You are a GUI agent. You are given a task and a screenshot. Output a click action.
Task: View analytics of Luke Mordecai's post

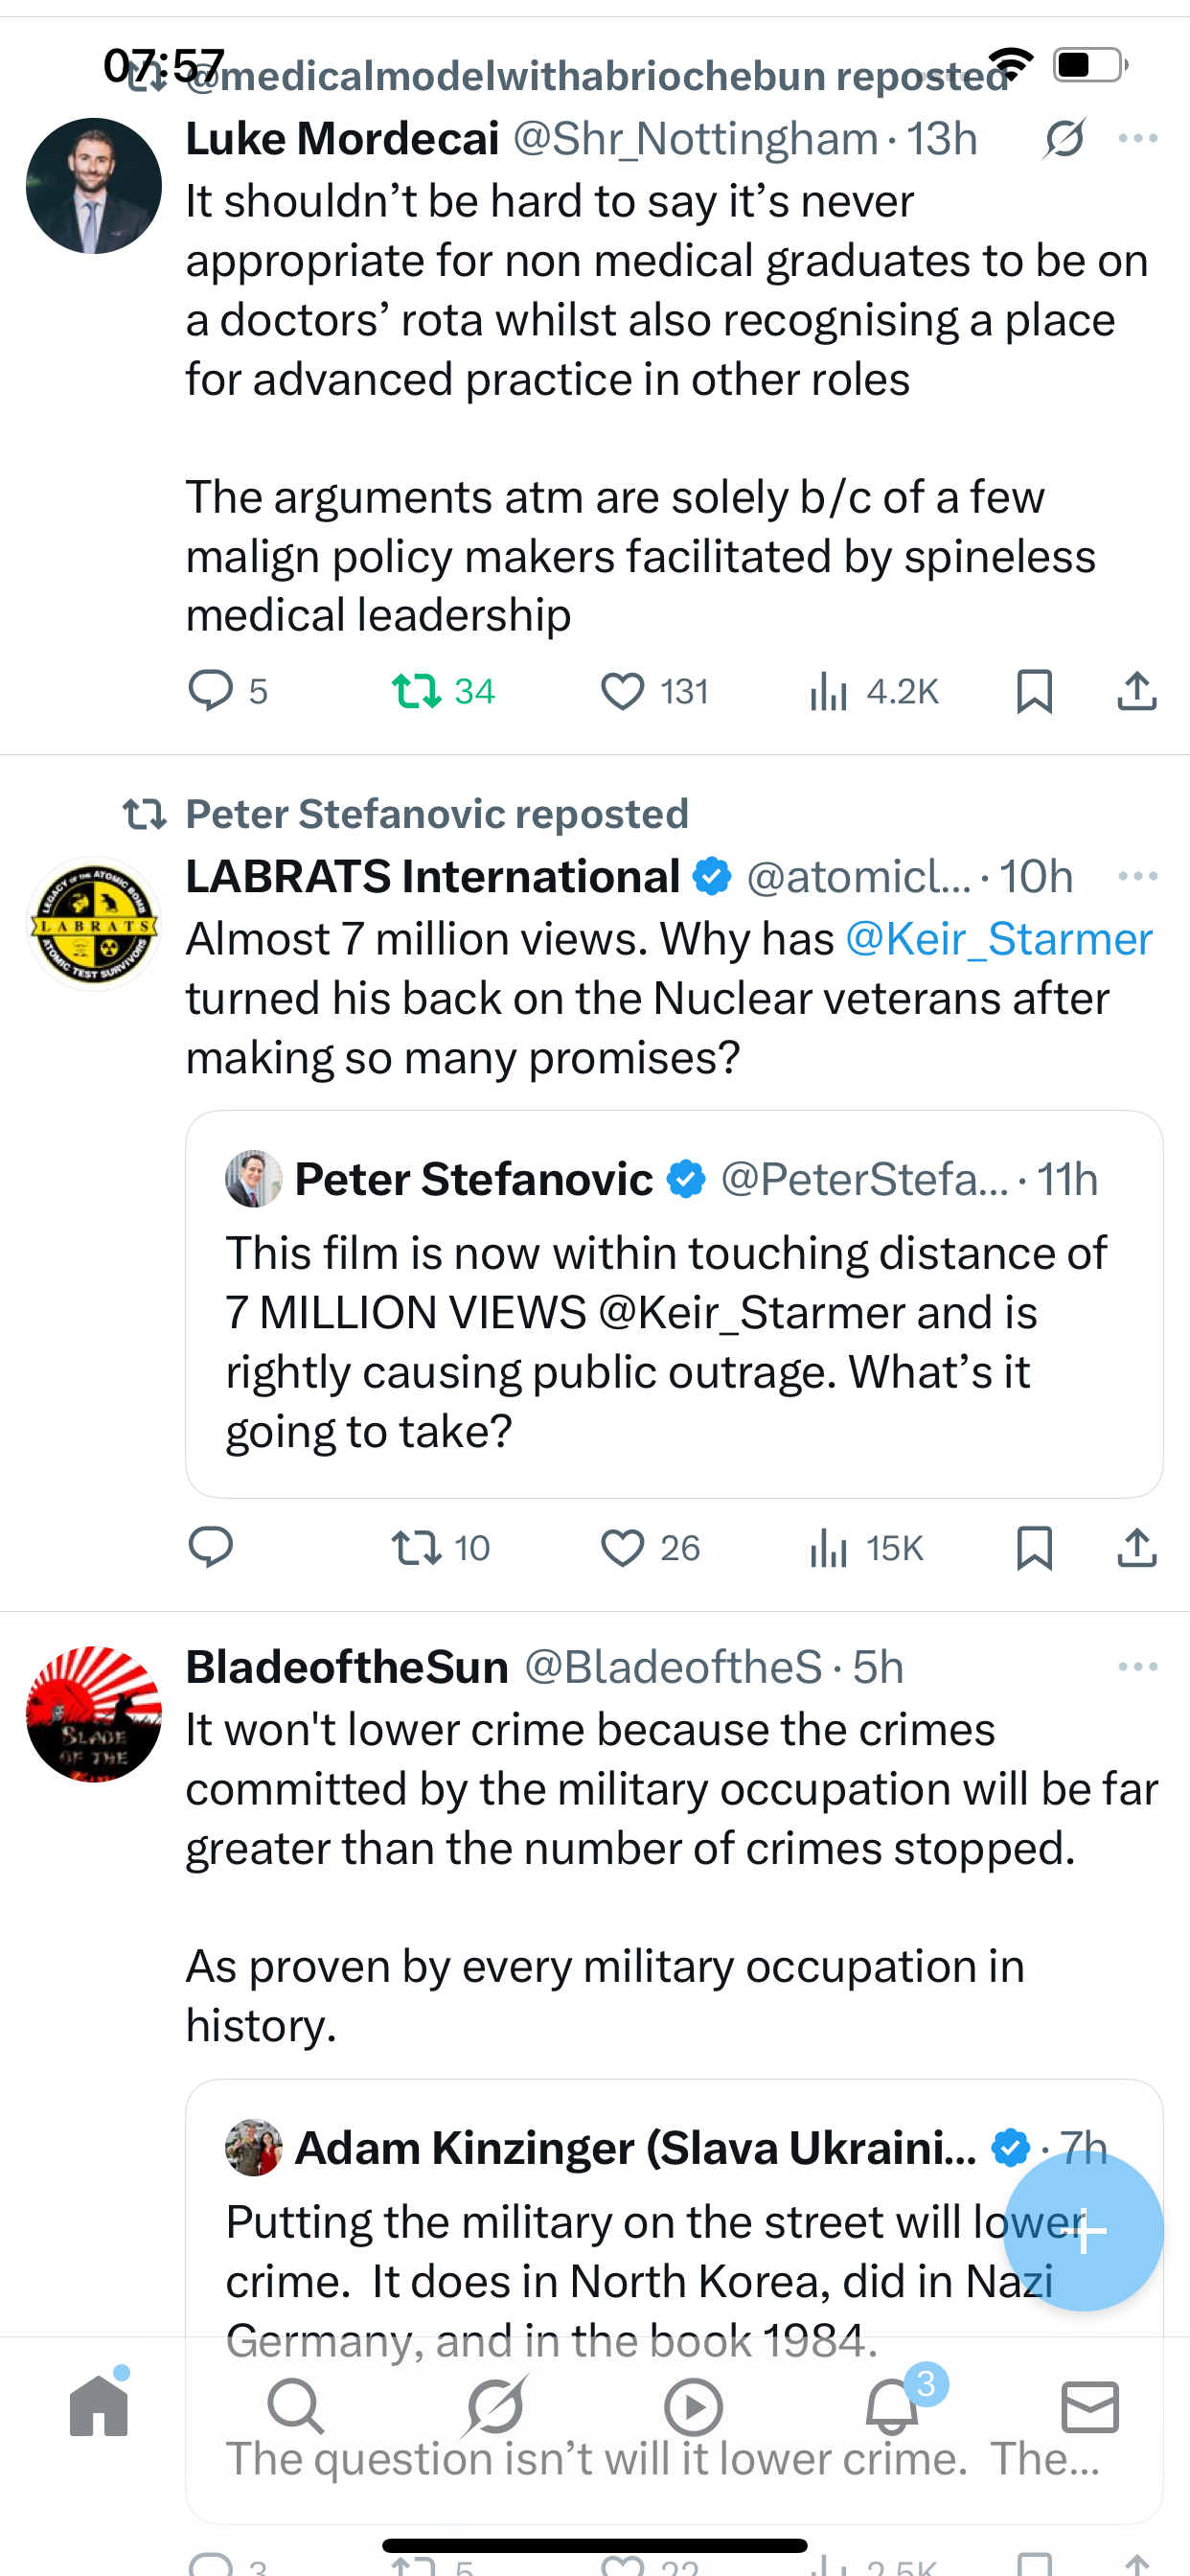click(830, 691)
